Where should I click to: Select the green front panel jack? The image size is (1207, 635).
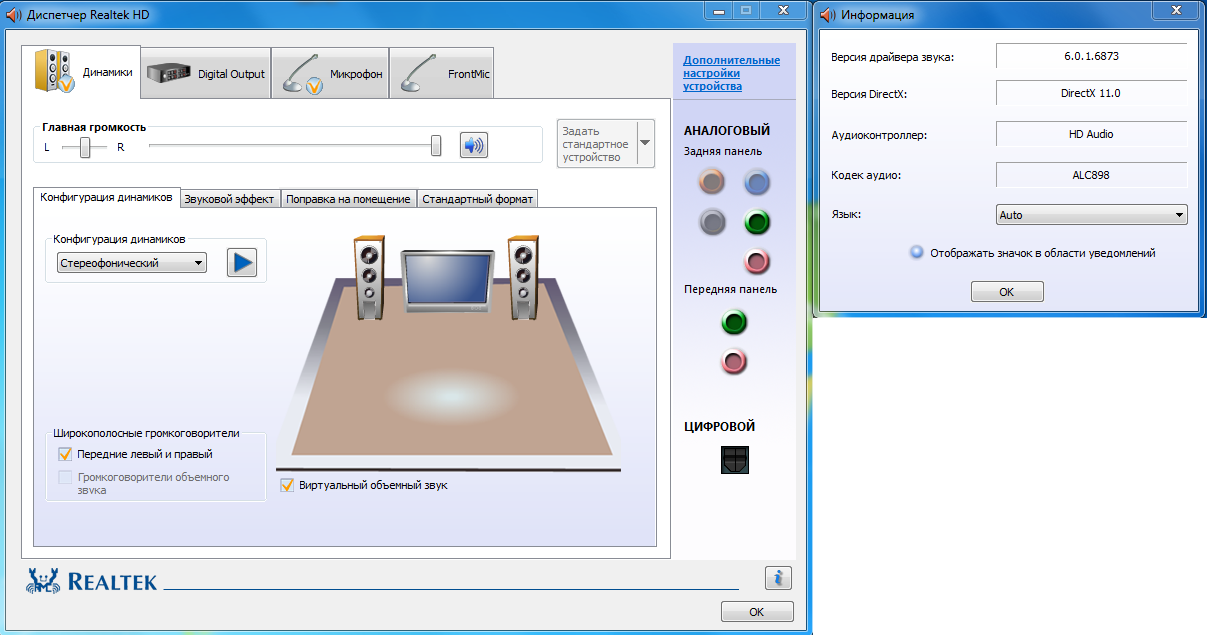click(x=734, y=323)
